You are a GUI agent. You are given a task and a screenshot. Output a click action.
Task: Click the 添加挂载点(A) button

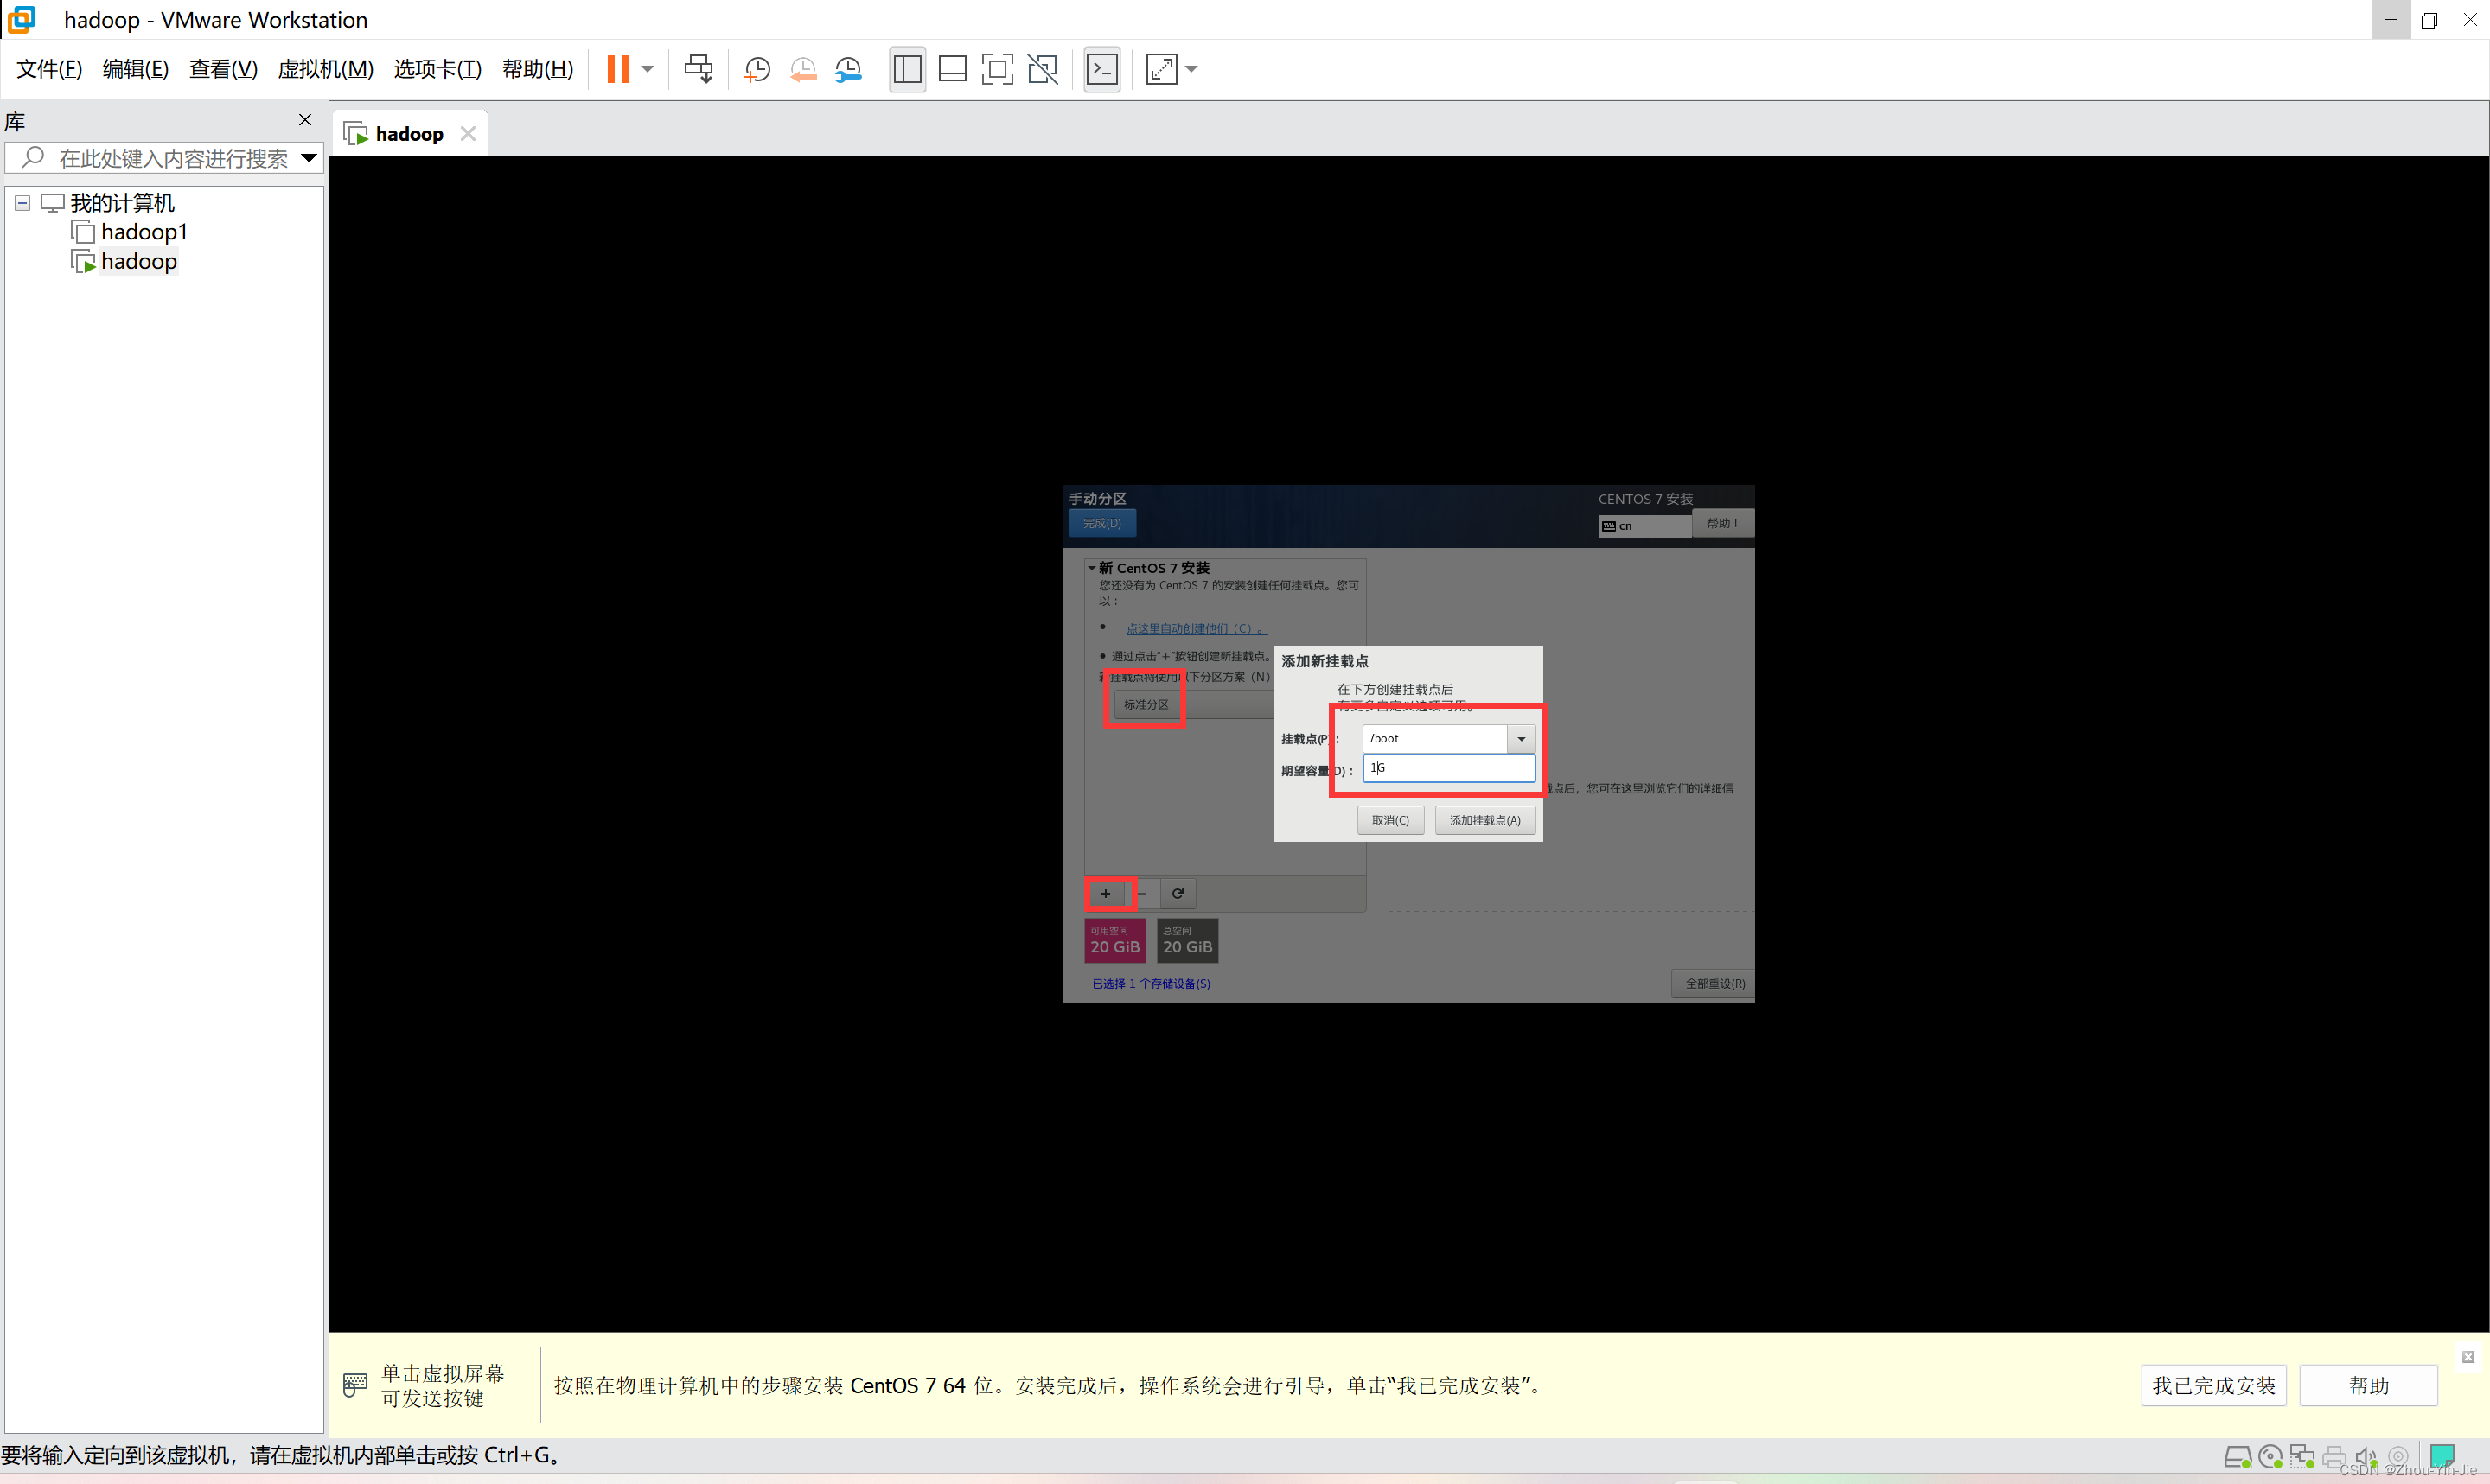[x=1485, y=821]
